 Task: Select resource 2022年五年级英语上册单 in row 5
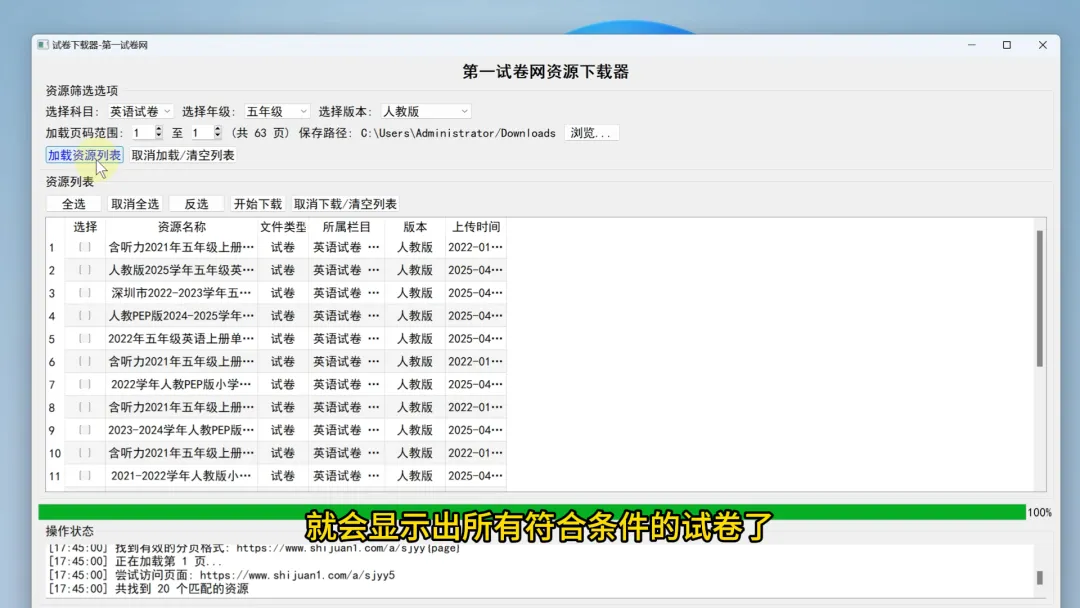pos(182,339)
